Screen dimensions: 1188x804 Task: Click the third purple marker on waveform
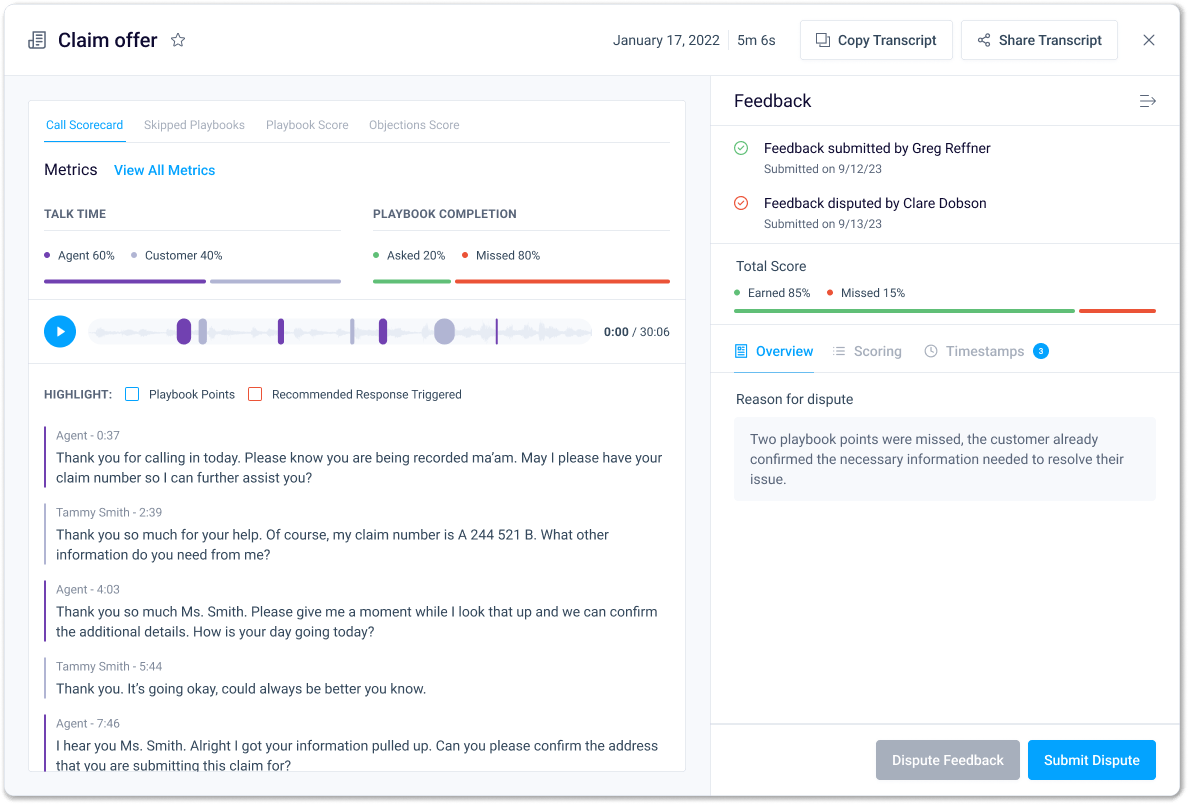coord(383,331)
